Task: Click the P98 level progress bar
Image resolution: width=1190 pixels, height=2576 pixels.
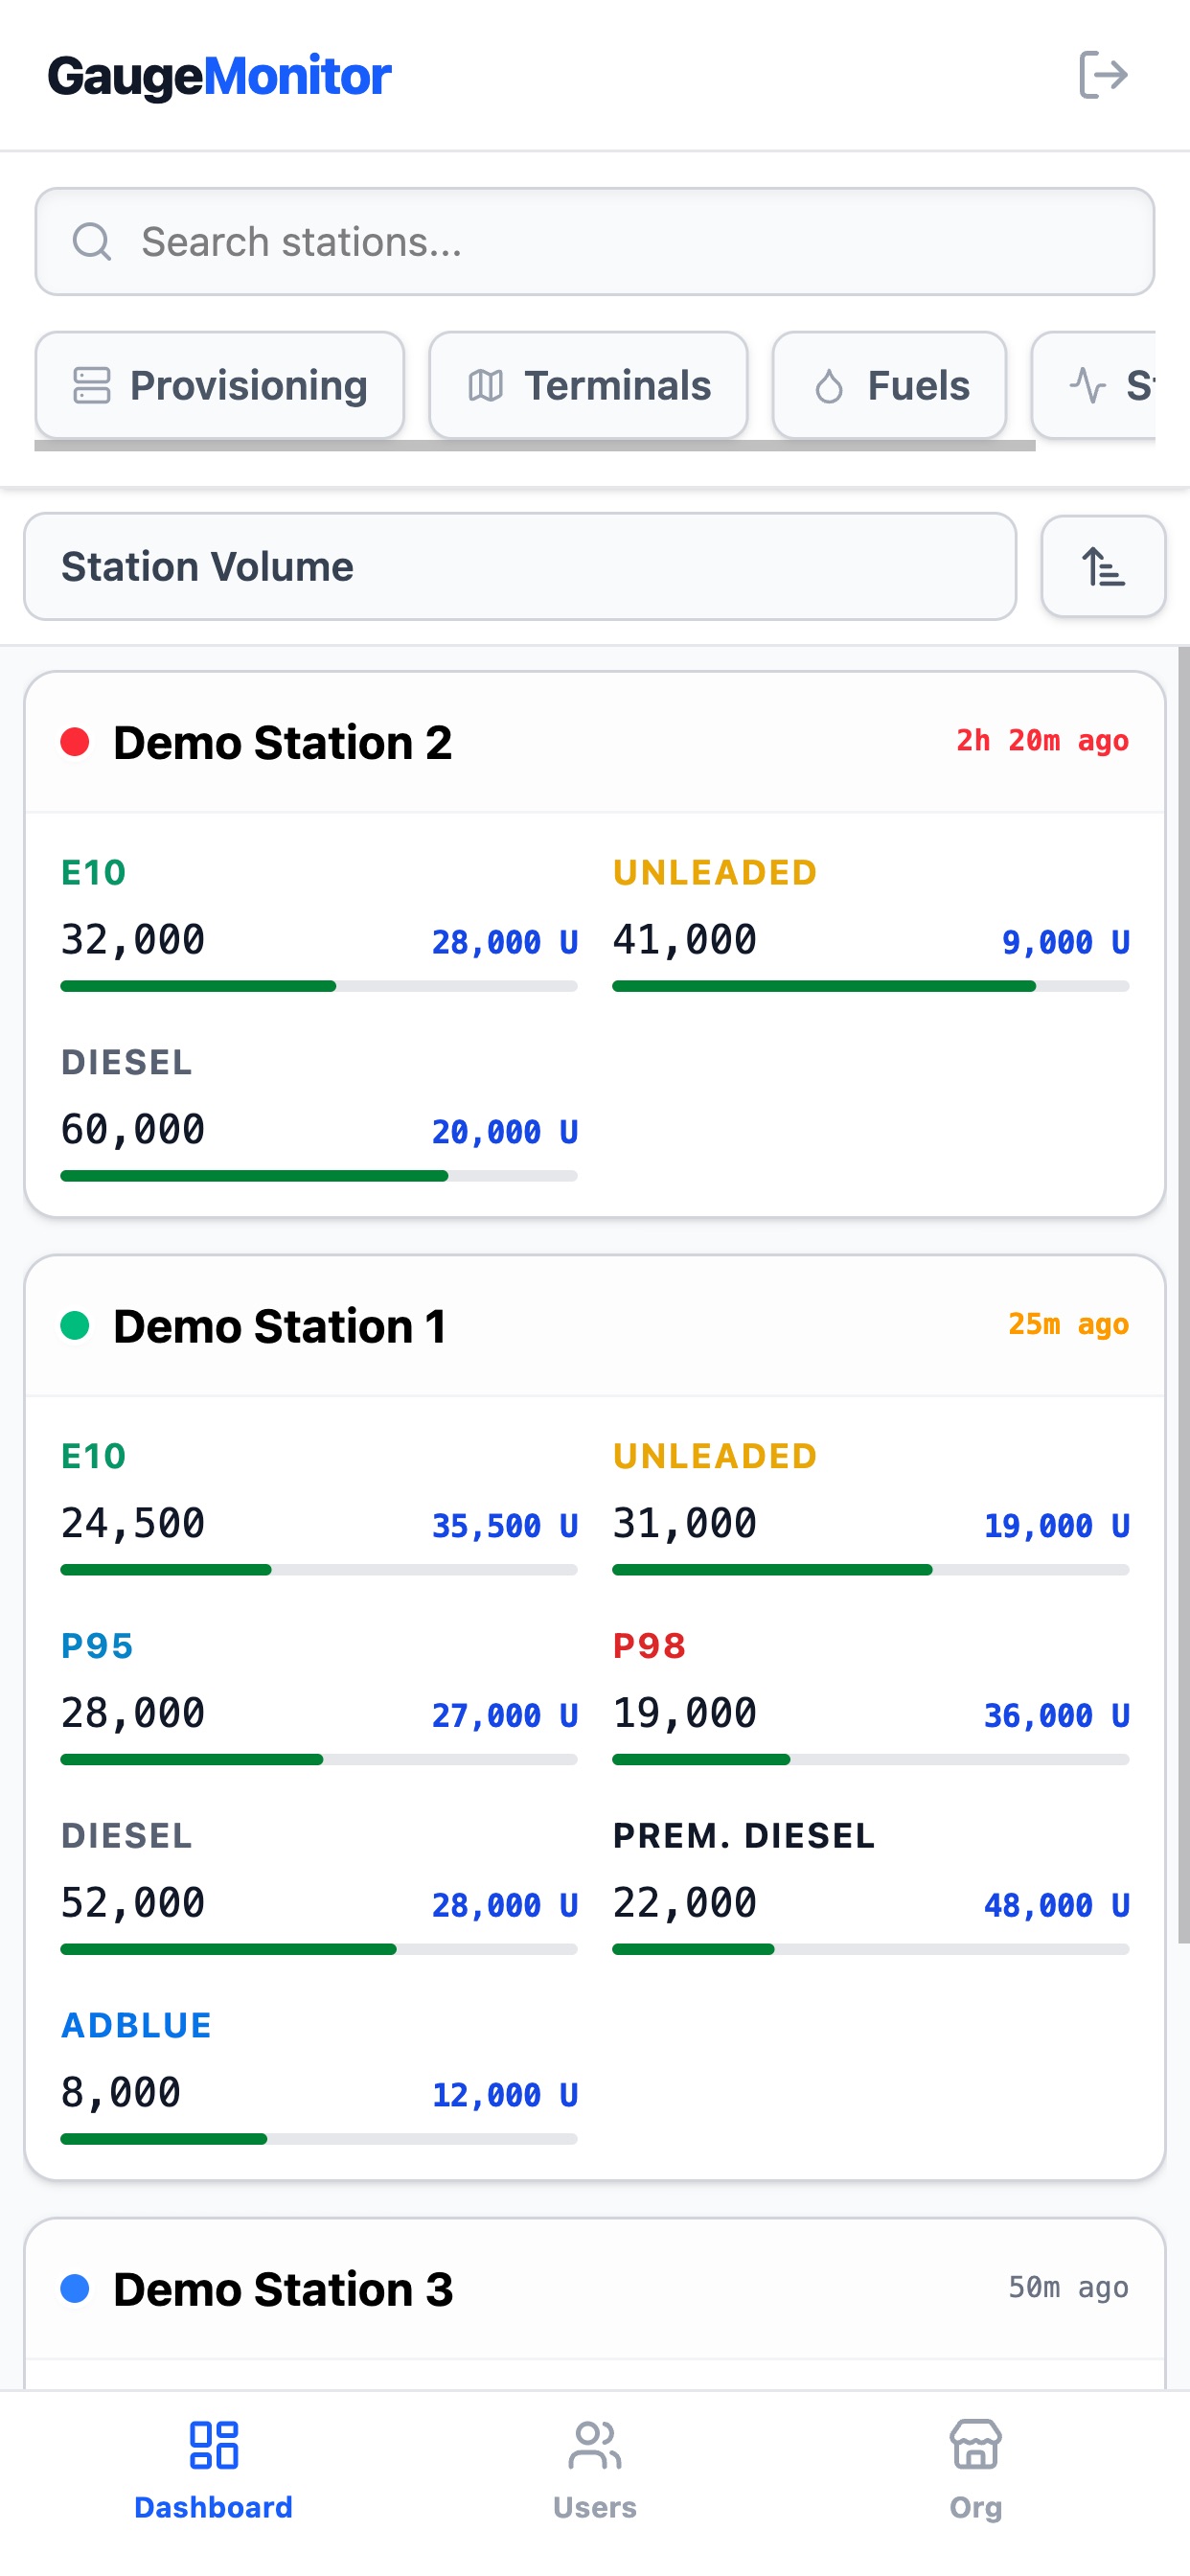Action: (871, 1760)
